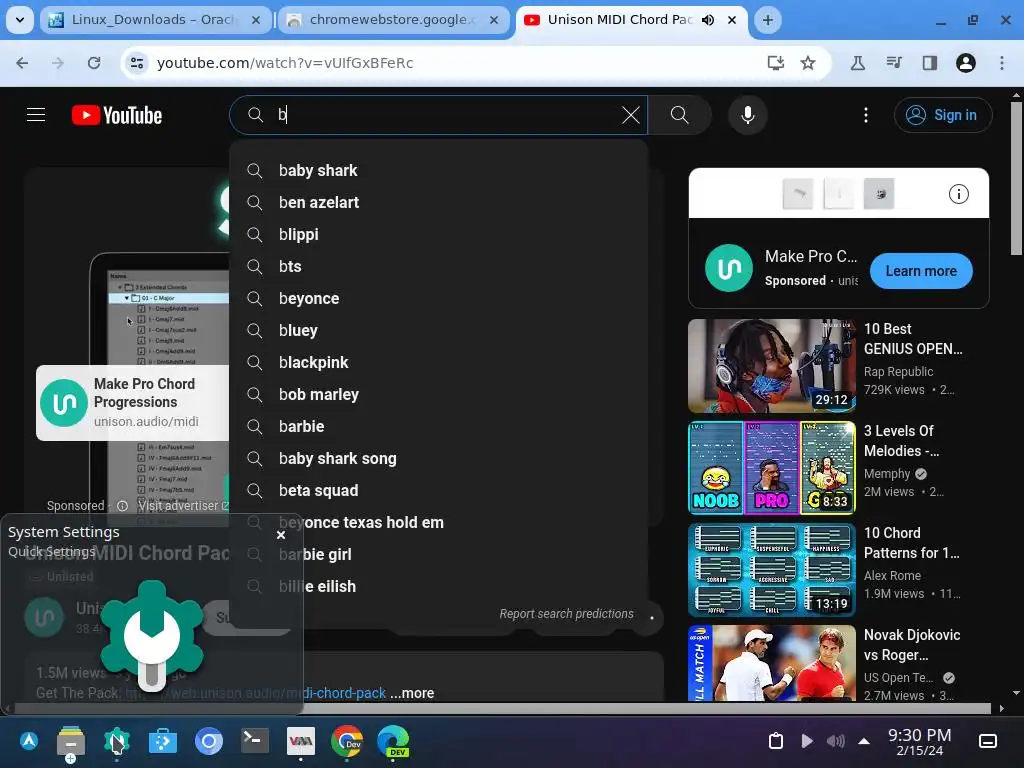Viewport: 1024px width, 768px height.
Task: Open '10 Chord Patterns for 1...' thumbnail
Action: point(771,569)
